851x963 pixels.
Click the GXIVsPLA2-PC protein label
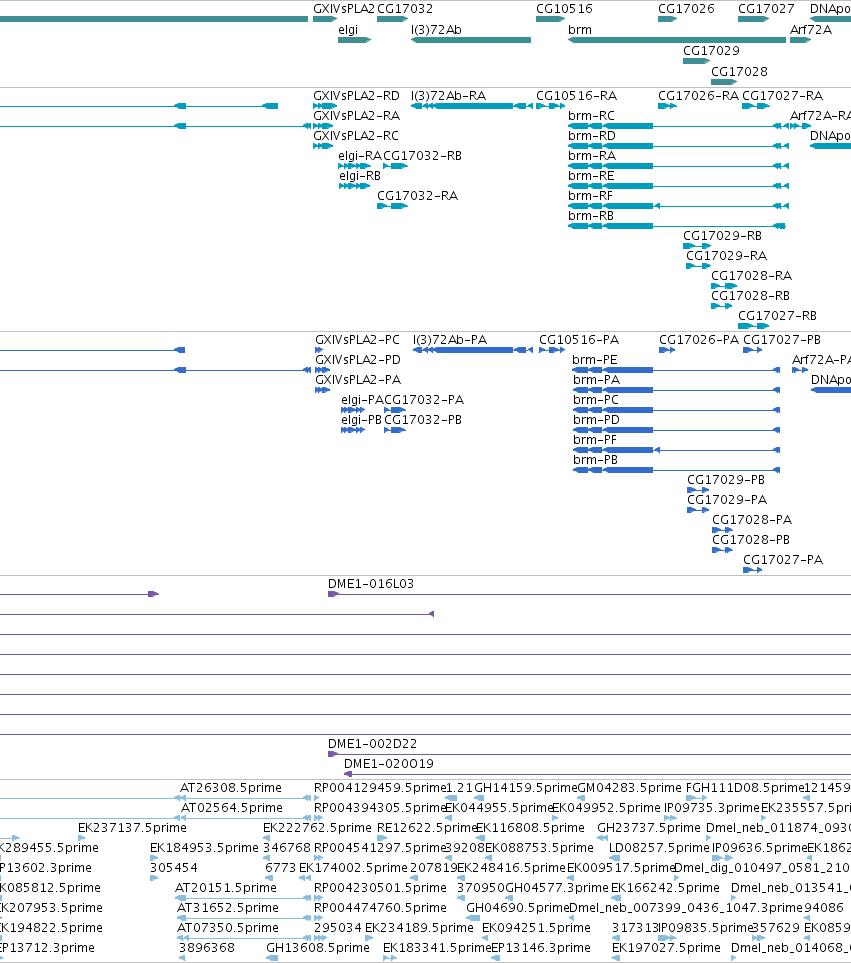point(357,340)
